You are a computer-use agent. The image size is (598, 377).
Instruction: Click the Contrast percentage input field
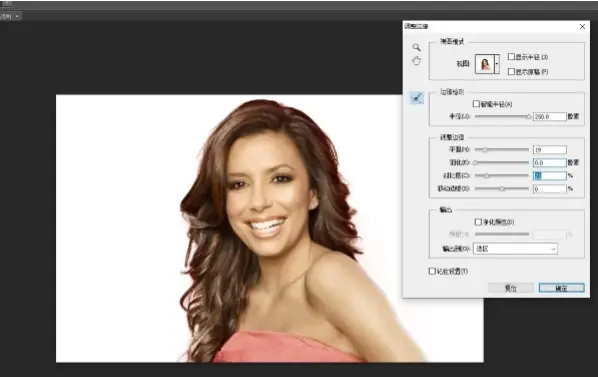coord(550,176)
